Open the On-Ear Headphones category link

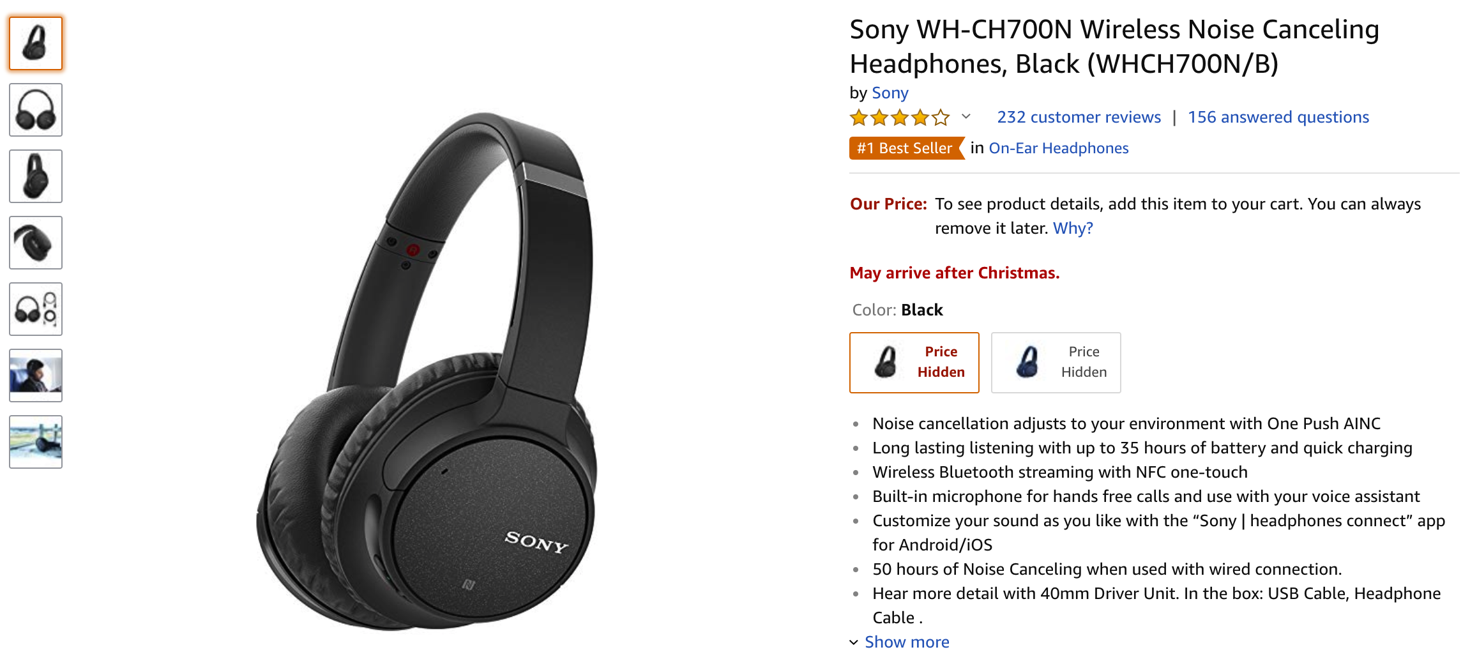tap(1058, 148)
